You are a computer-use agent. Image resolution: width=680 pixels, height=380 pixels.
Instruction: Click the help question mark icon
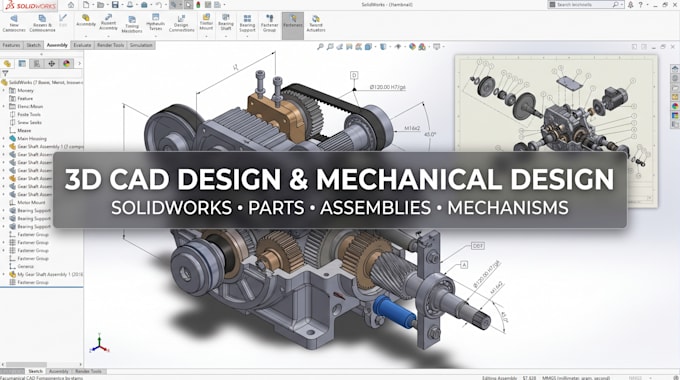[640, 5]
